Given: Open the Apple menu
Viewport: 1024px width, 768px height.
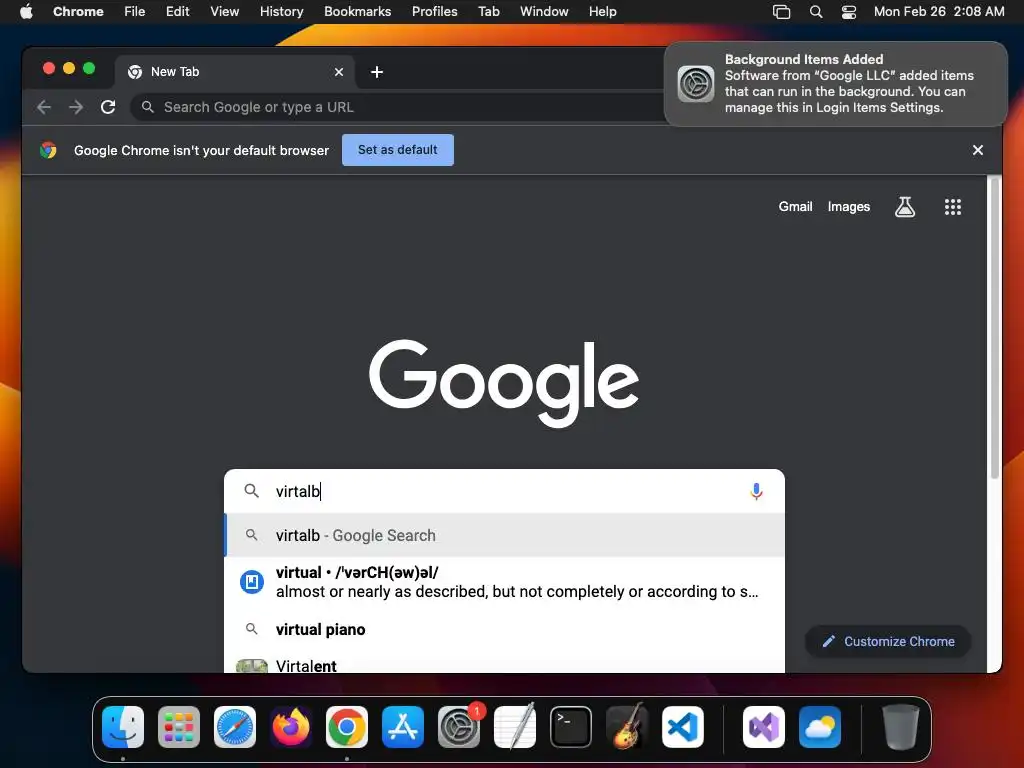Looking at the screenshot, I should [x=26, y=12].
